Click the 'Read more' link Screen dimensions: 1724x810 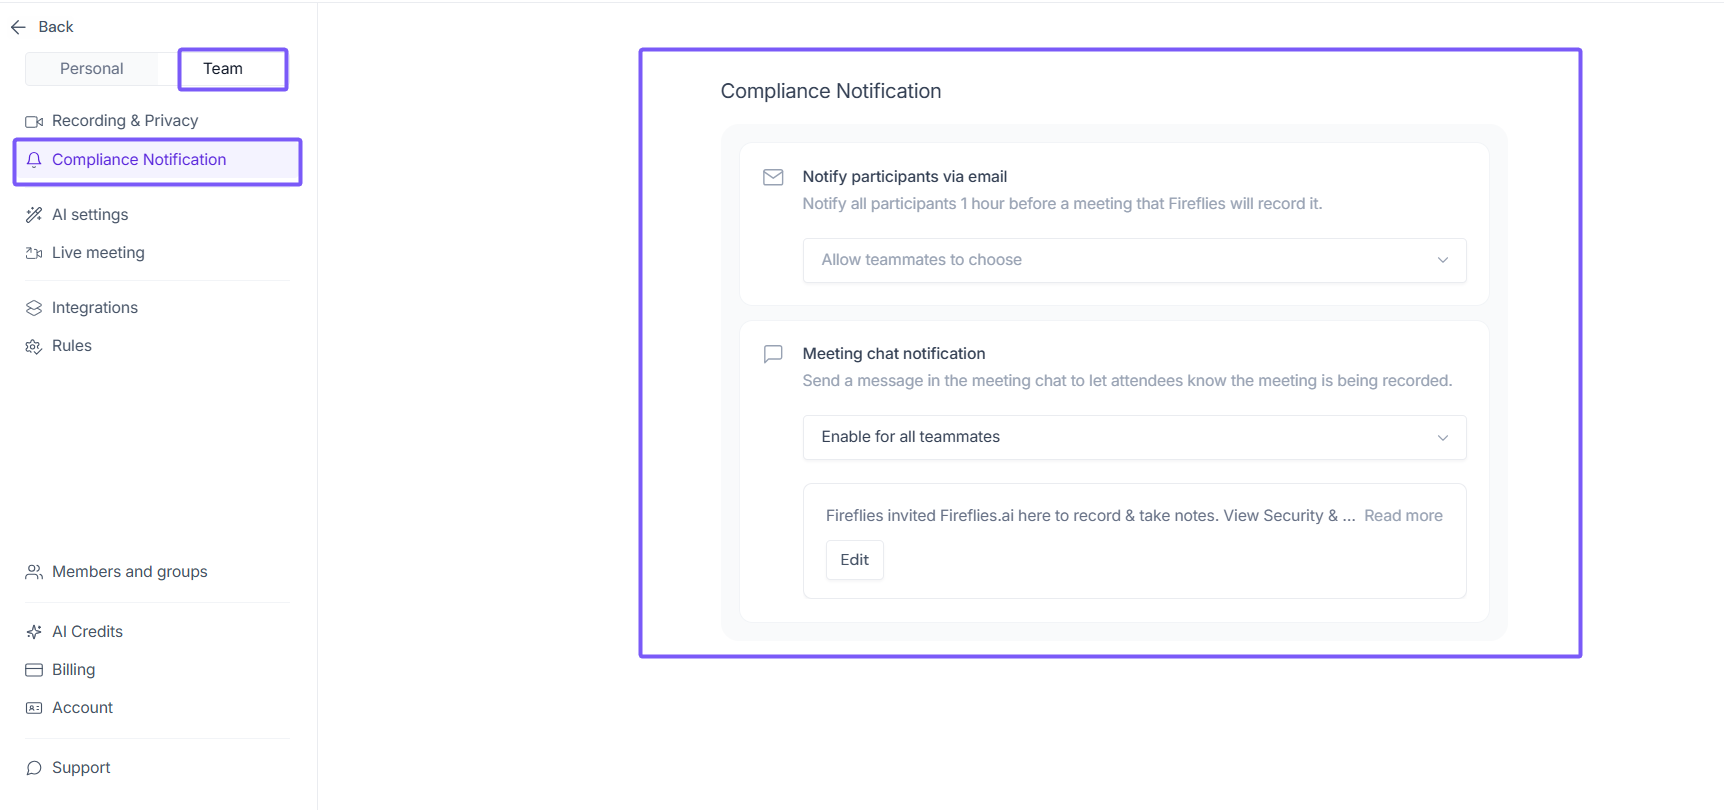1403,516
